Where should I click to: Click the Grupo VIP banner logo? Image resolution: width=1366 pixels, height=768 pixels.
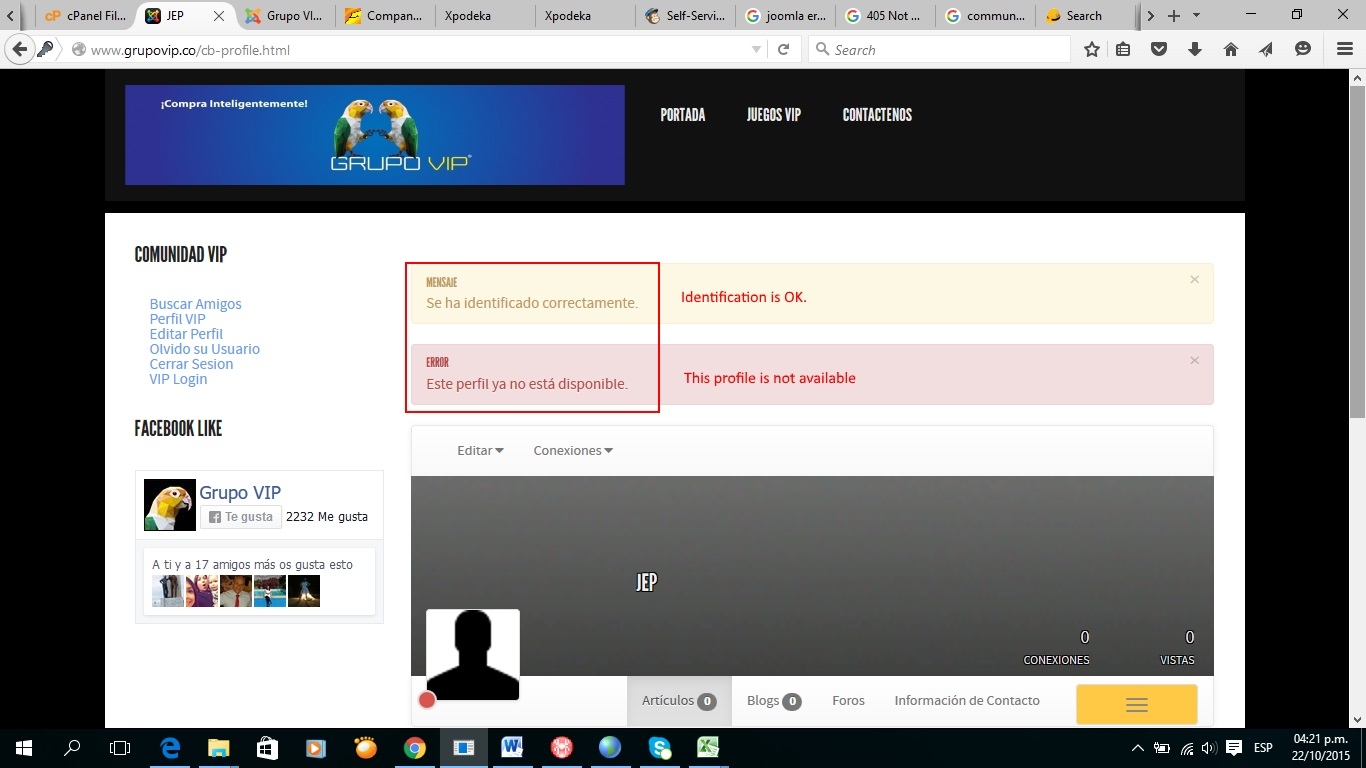pos(375,135)
